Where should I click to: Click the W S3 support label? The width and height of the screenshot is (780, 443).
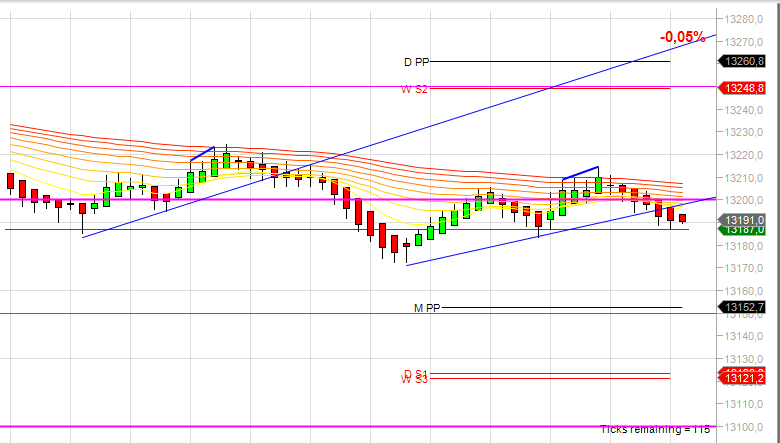tap(414, 379)
